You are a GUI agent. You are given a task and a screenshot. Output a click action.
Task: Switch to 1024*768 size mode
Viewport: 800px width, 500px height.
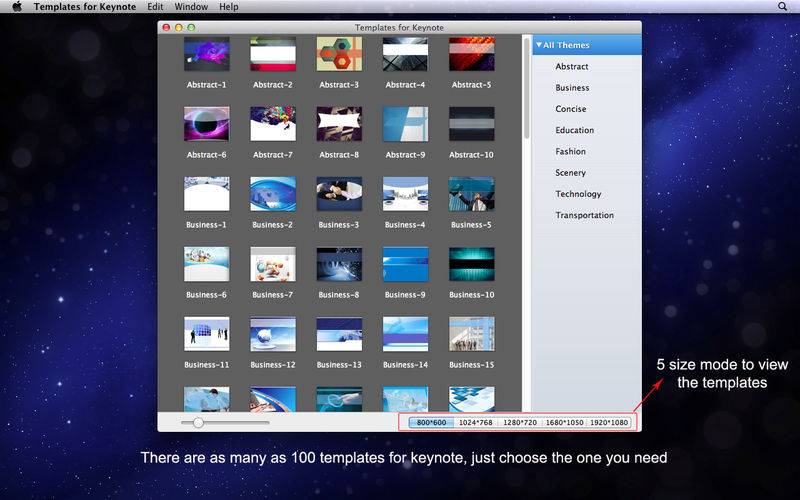click(x=476, y=422)
